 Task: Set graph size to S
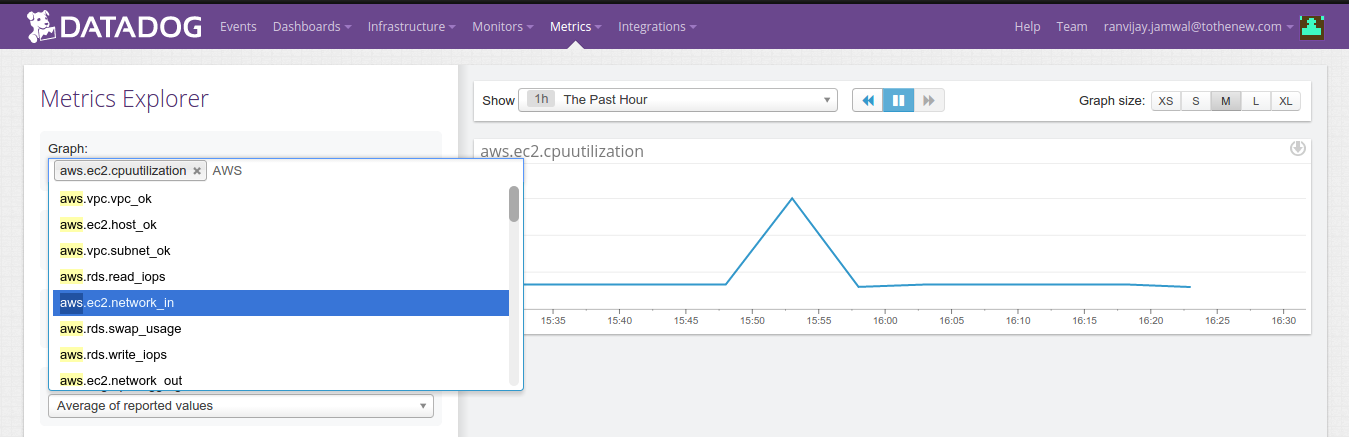tap(1196, 101)
